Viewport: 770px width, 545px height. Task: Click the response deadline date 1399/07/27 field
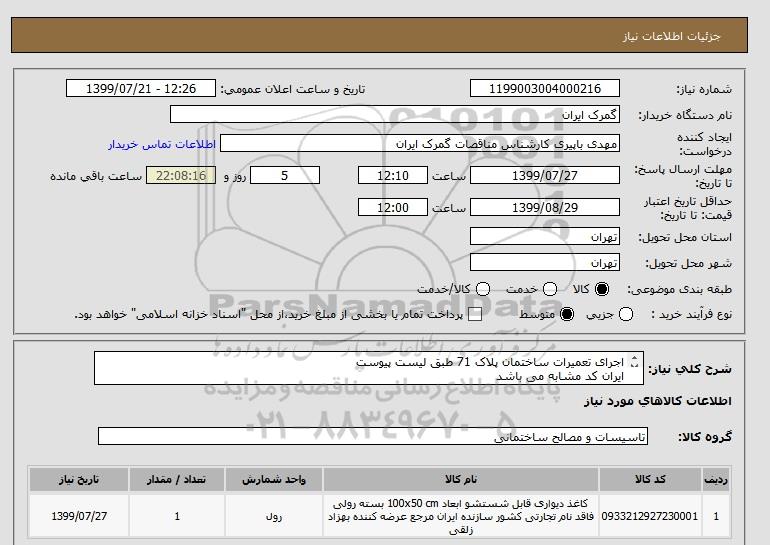point(545,175)
